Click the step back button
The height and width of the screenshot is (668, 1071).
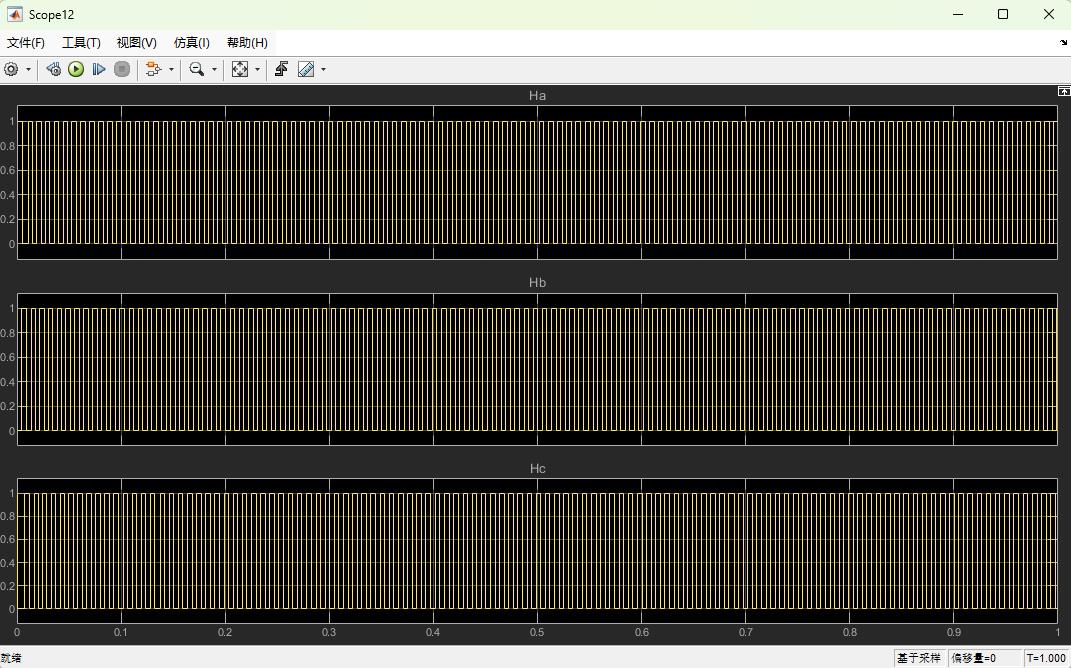53,69
